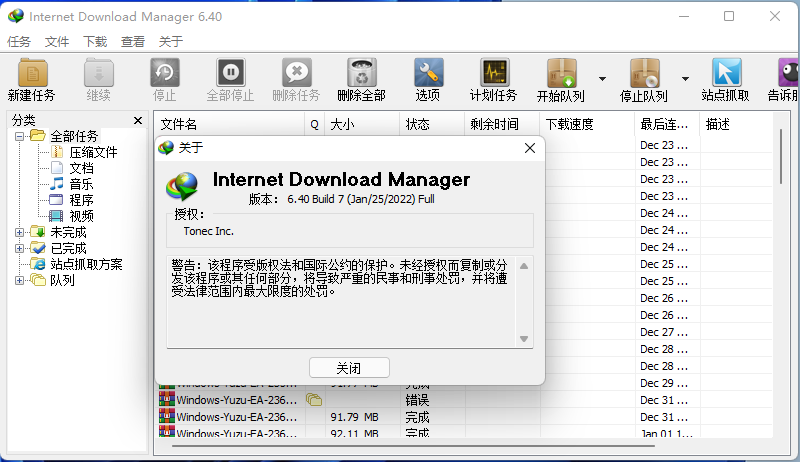Select 未完成 category

click(x=68, y=233)
